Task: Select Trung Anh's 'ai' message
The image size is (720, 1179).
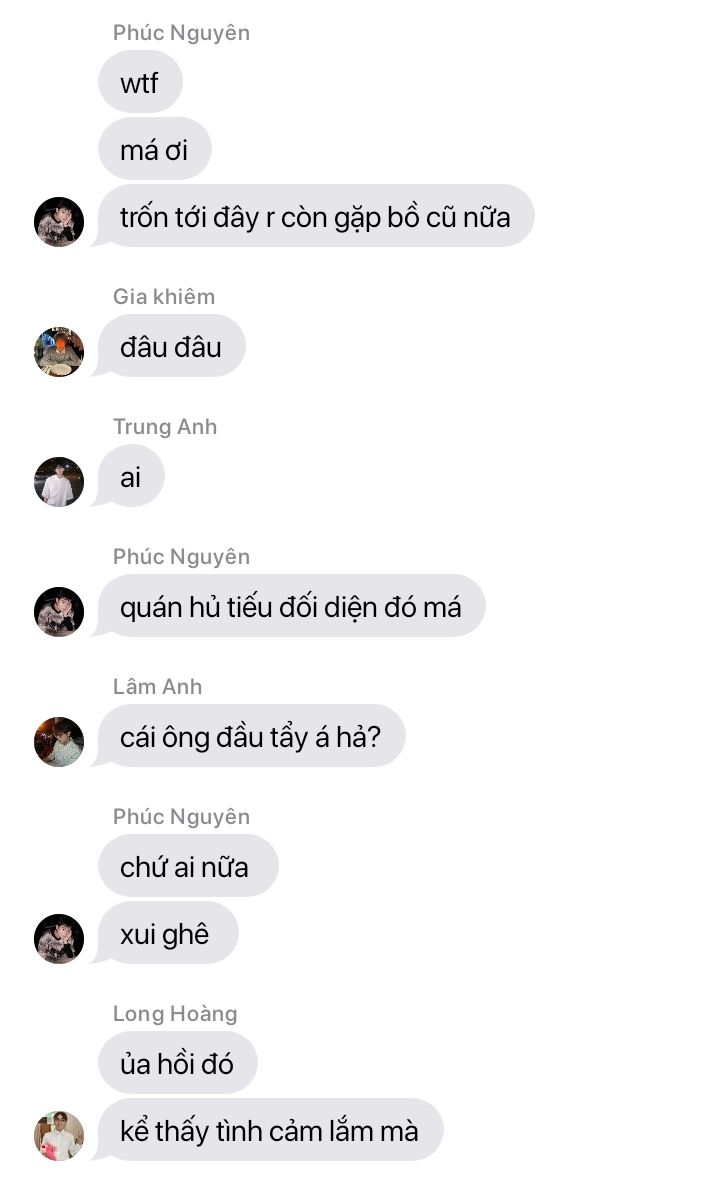Action: (129, 476)
